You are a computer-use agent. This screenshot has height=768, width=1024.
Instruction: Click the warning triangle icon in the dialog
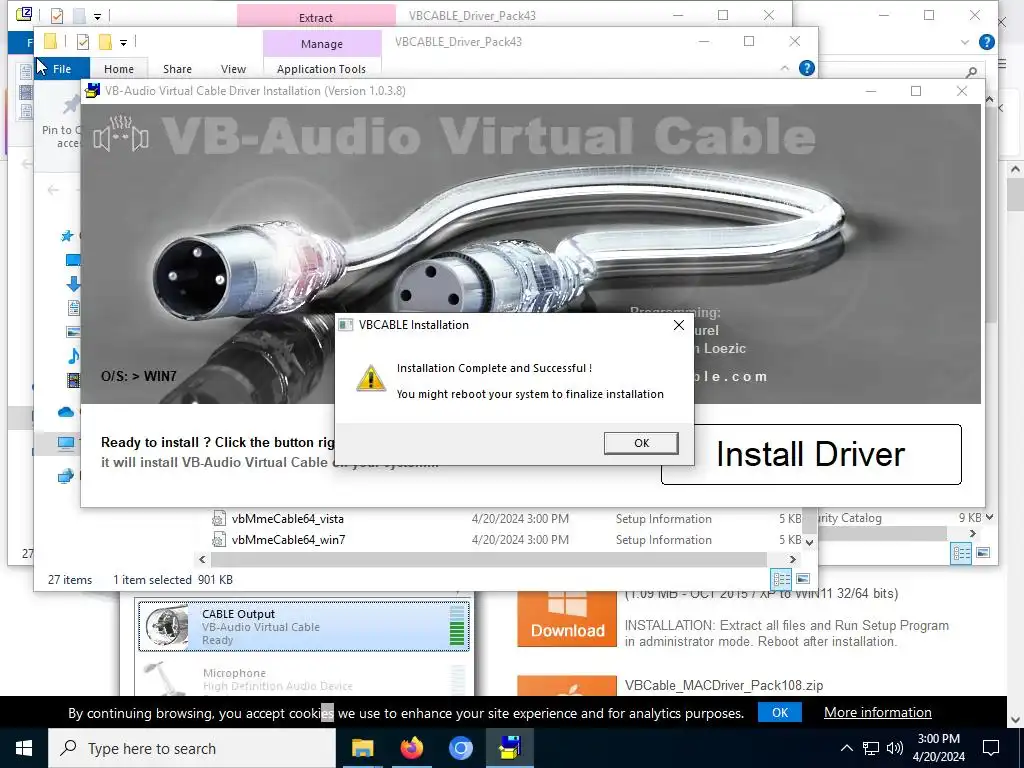click(371, 378)
